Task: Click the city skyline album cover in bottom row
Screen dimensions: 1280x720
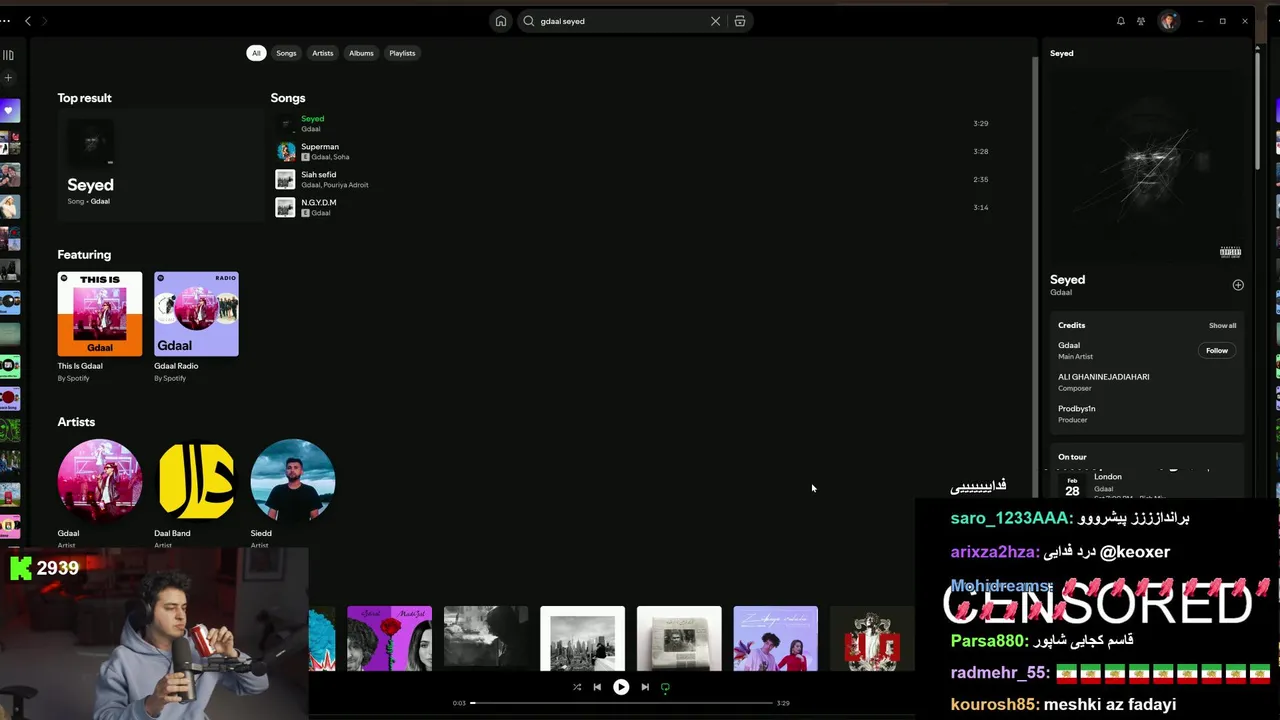Action: [582, 638]
